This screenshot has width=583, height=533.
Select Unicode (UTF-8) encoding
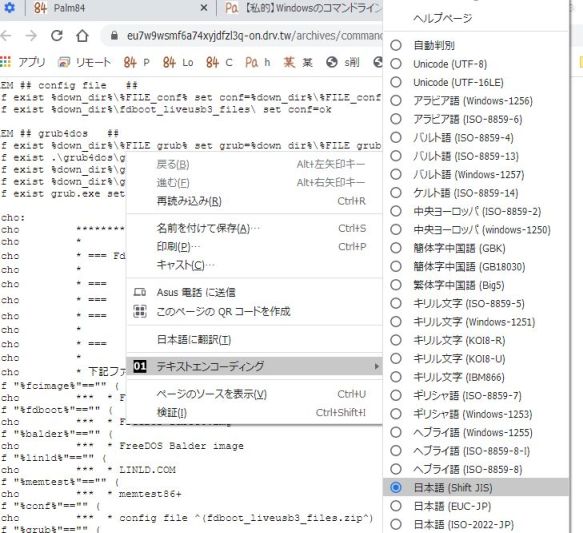(x=476, y=64)
